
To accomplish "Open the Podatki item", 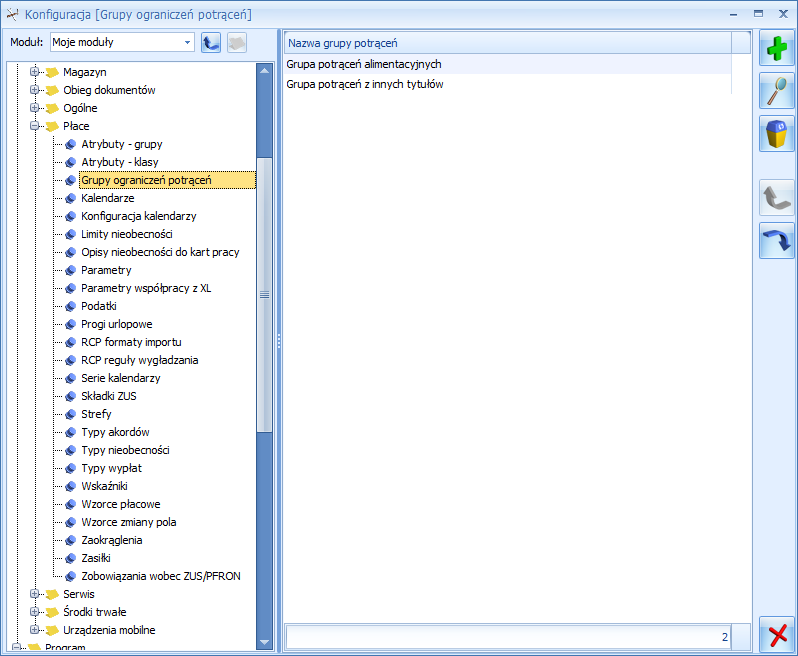I will click(x=99, y=306).
